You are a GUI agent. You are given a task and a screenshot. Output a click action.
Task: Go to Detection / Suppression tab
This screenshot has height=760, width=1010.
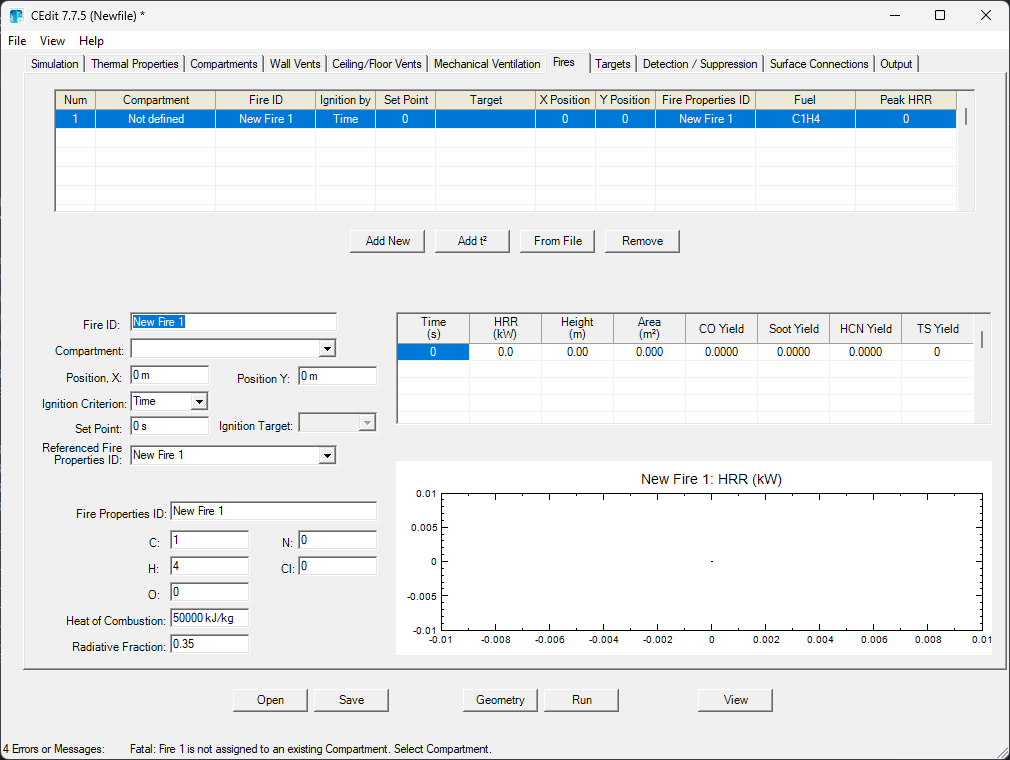pyautogui.click(x=700, y=64)
